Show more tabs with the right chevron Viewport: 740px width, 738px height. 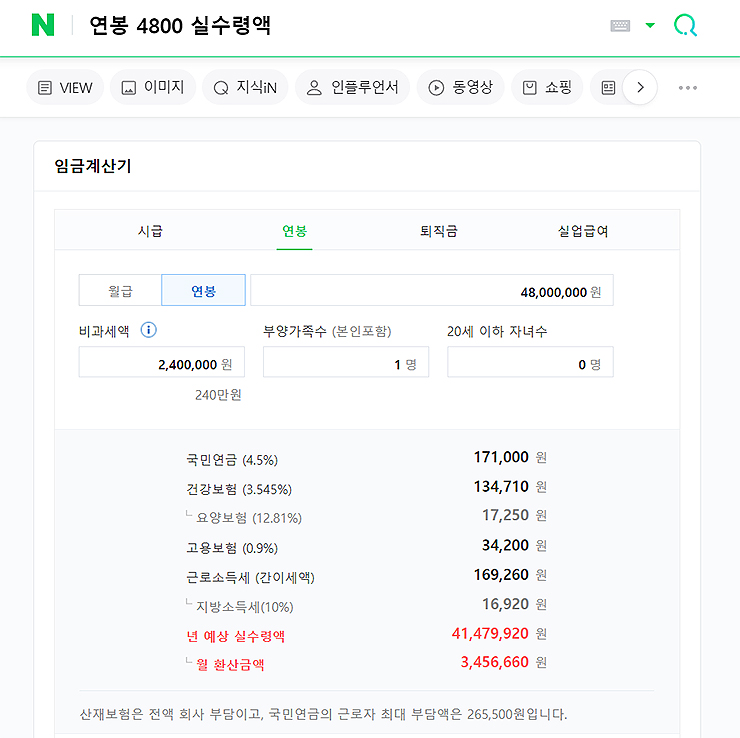pos(640,87)
